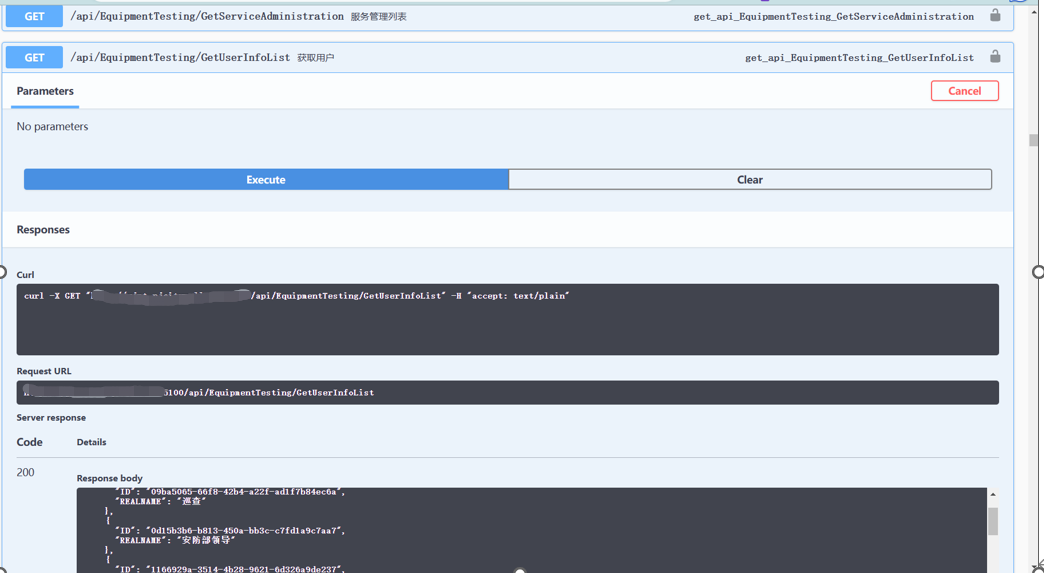
Task: Click the 'Code' column header
Action: coord(29,442)
